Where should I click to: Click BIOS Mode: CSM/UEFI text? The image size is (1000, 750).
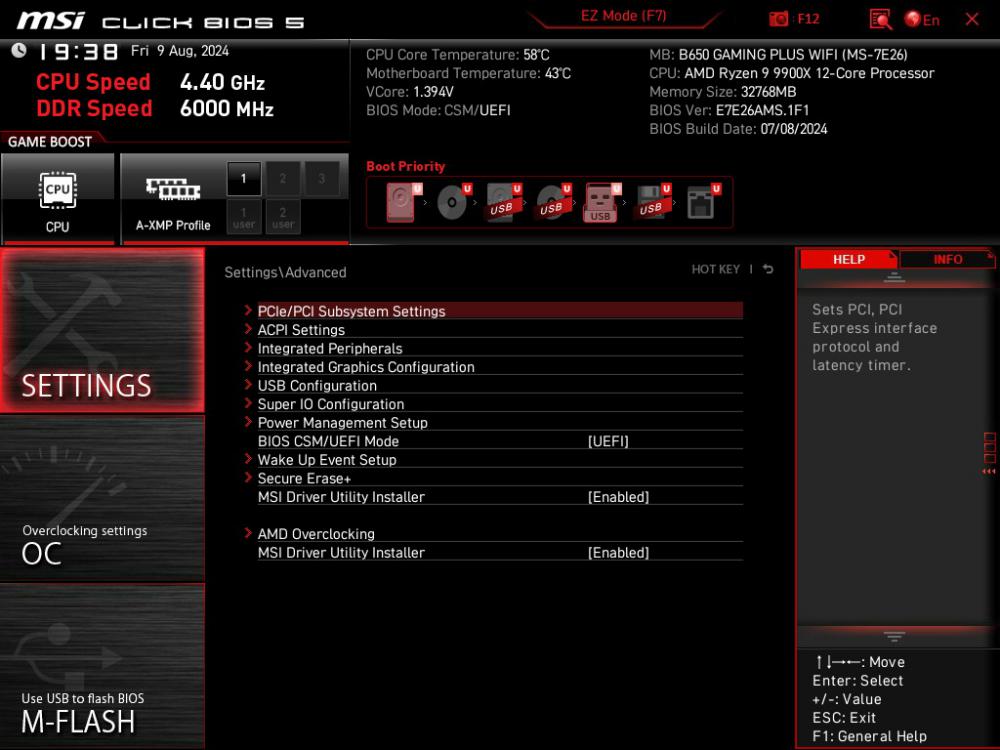click(x=438, y=110)
